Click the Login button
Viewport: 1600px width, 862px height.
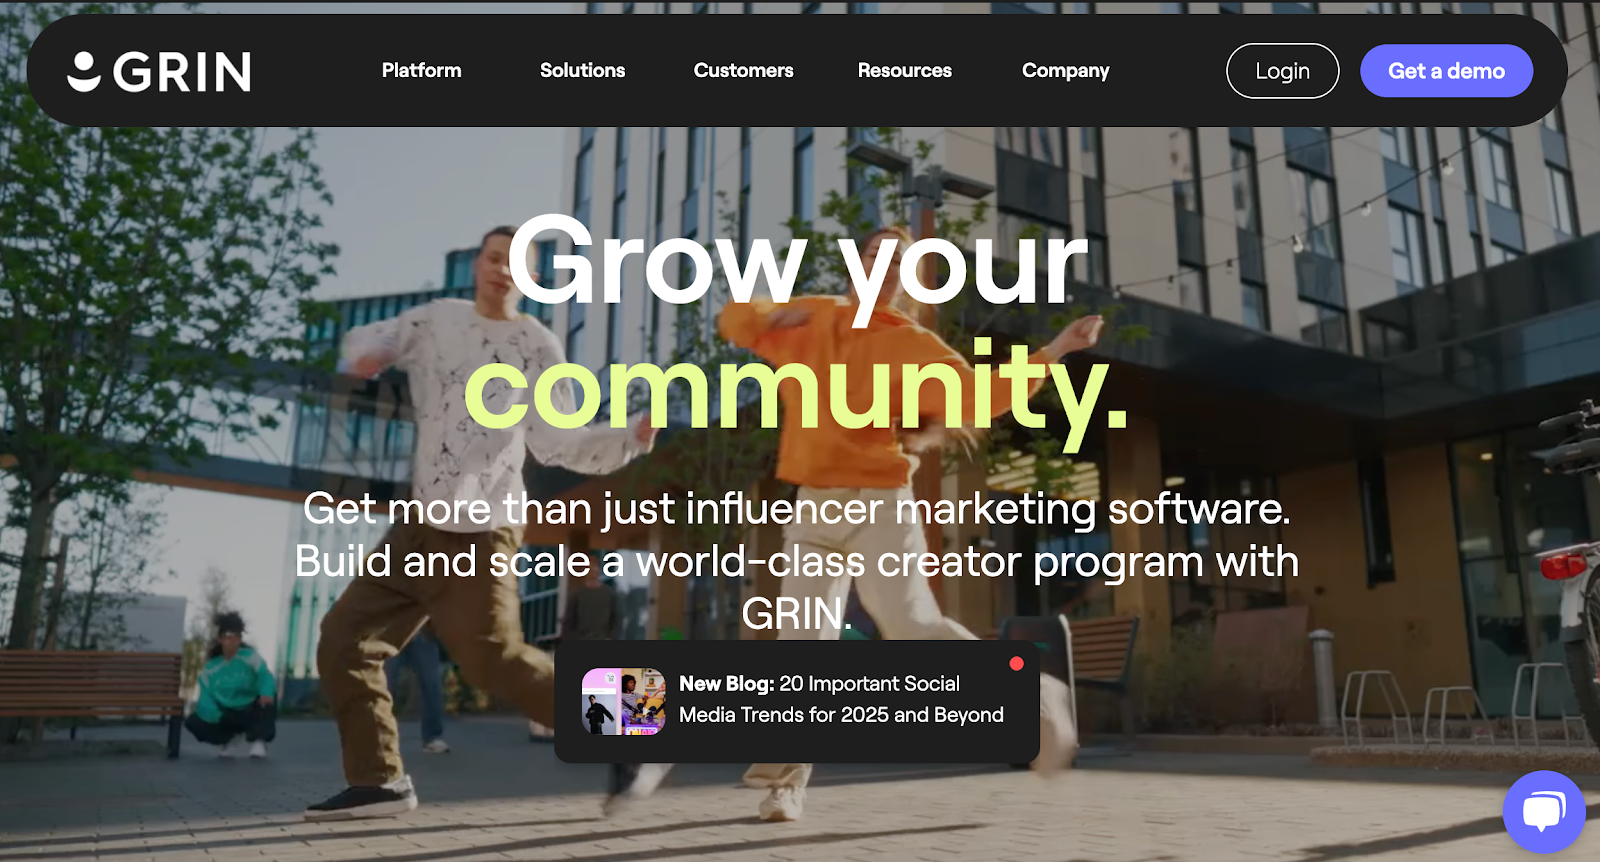[1282, 71]
